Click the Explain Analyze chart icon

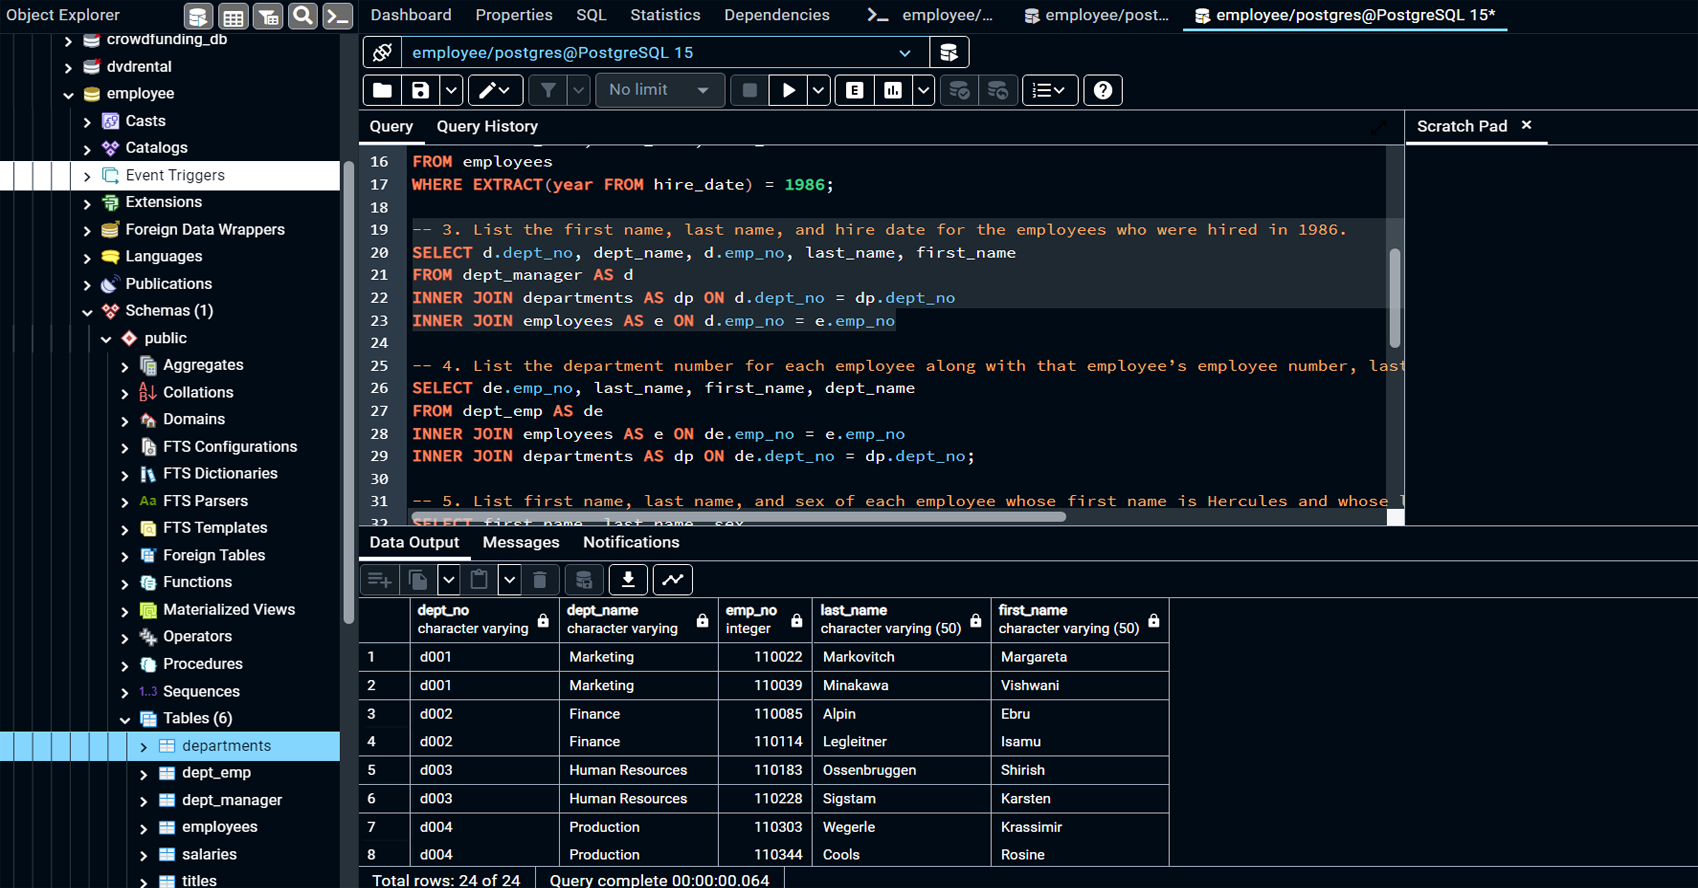pos(892,90)
